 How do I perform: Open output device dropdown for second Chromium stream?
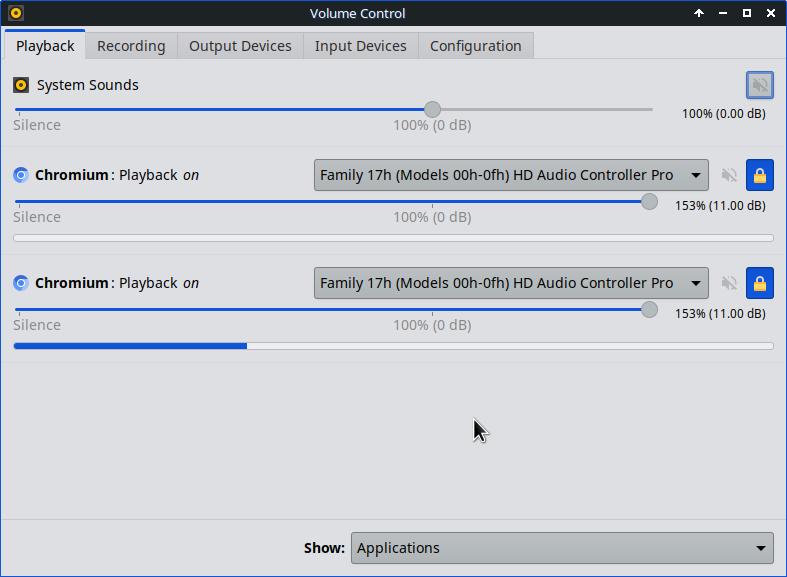pos(511,283)
